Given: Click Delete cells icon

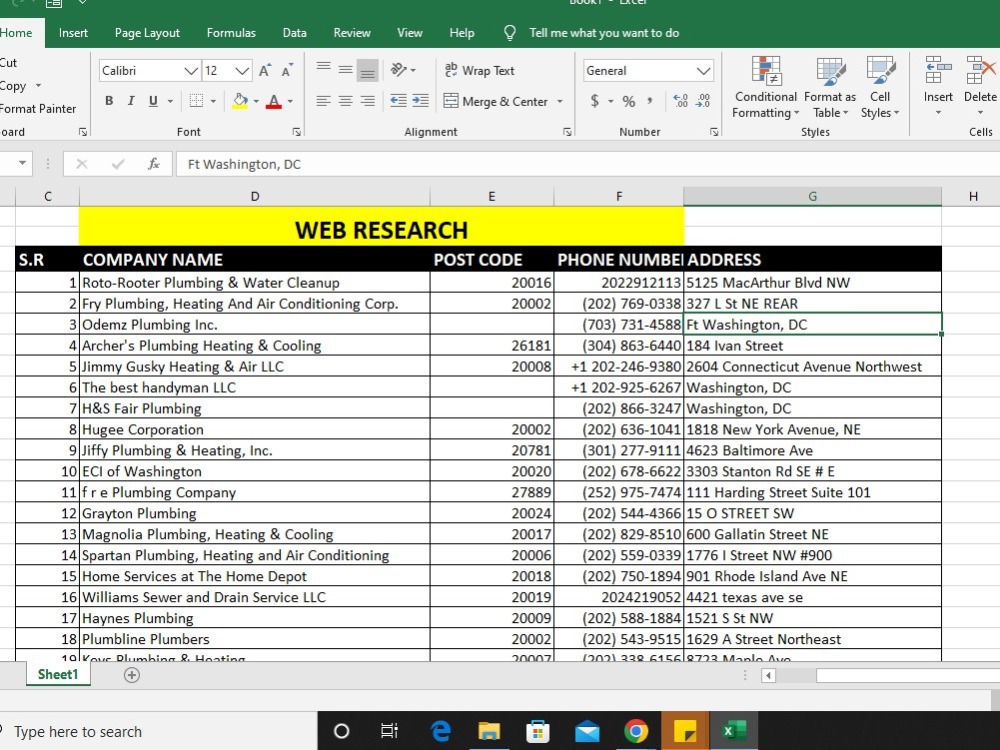Looking at the screenshot, I should click(x=980, y=70).
